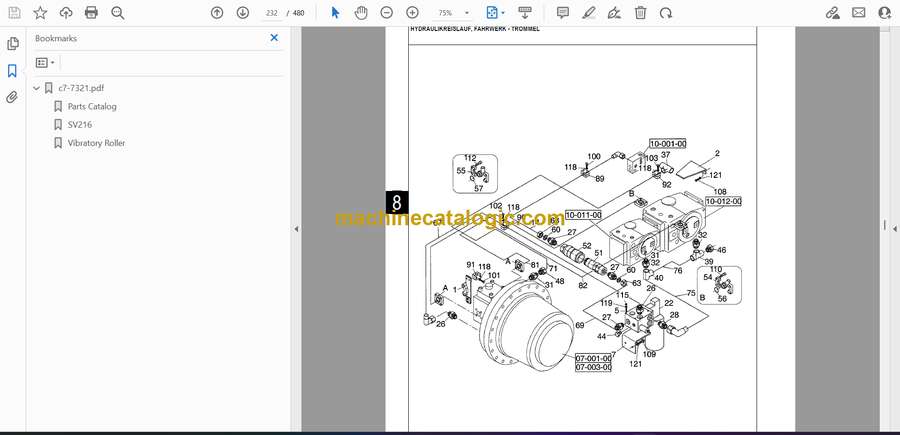900x435 pixels.
Task: Click the fit page view icon
Action: [x=491, y=13]
